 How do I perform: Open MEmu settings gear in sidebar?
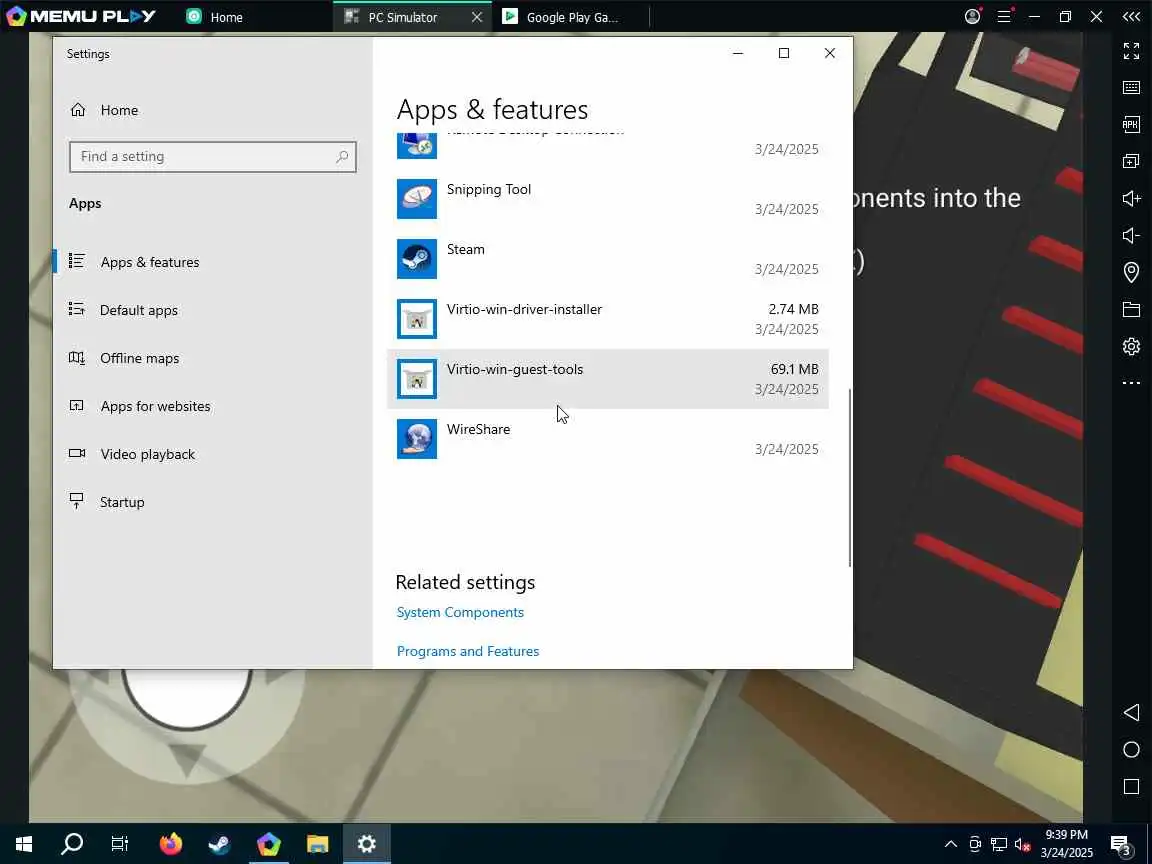(1131, 346)
